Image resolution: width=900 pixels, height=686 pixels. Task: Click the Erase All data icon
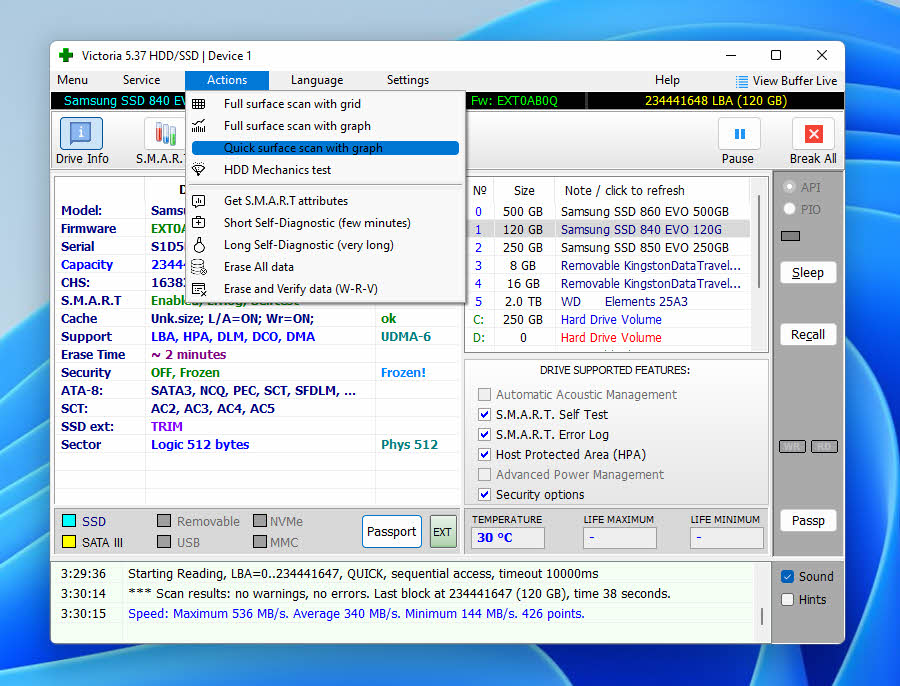tap(199, 267)
